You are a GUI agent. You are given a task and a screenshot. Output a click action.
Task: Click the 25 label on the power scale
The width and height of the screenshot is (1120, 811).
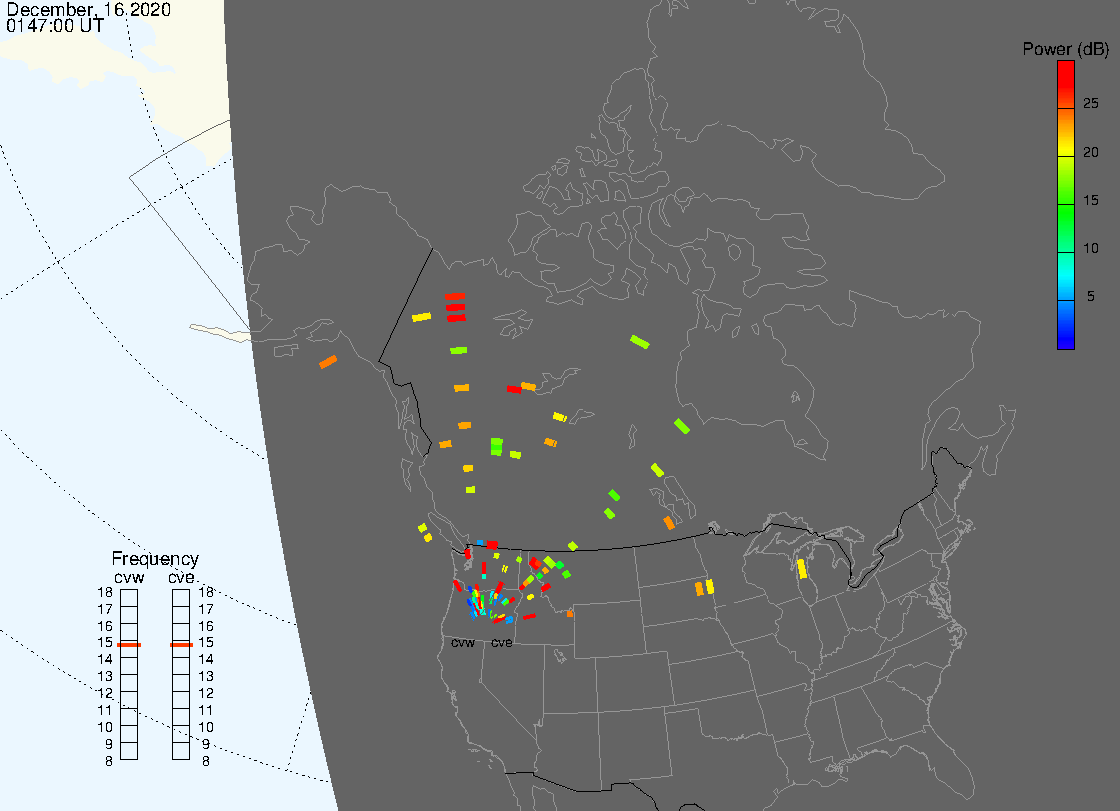pos(1091,104)
